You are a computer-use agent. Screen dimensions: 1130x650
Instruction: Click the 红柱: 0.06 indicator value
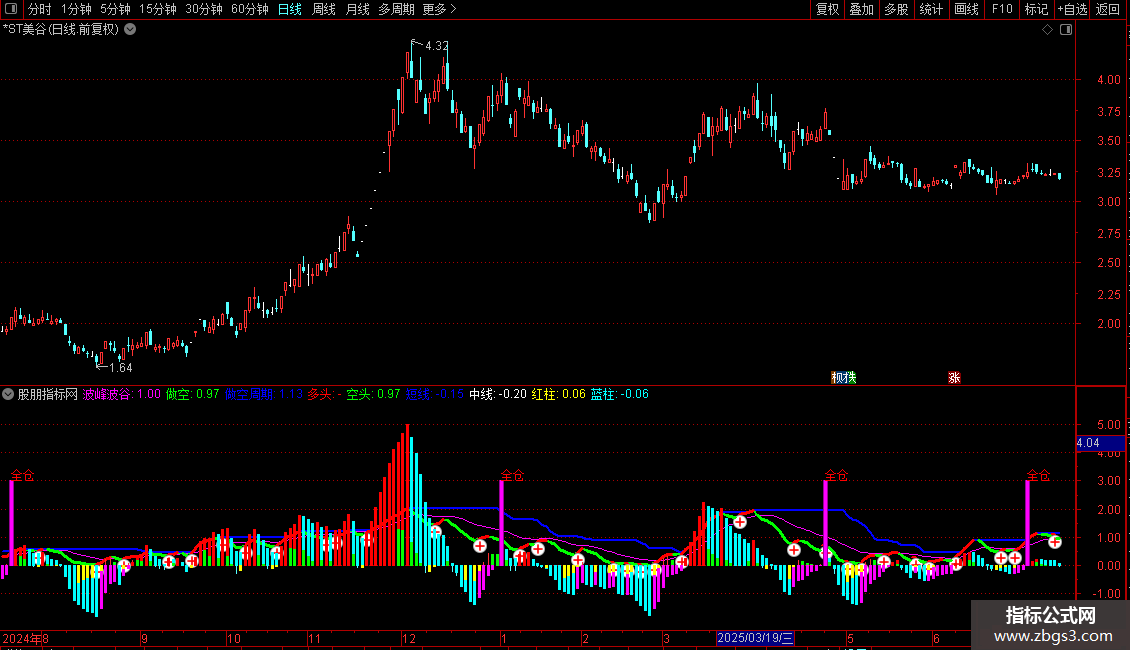pos(559,394)
